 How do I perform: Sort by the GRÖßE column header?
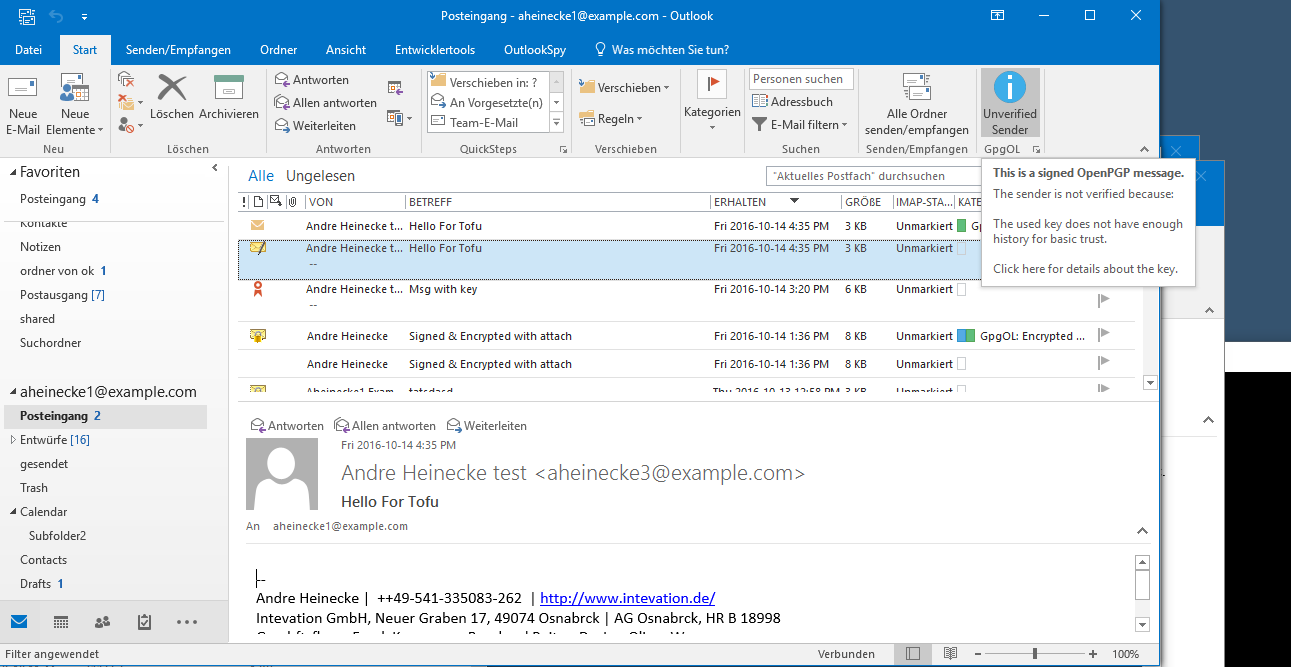866,202
